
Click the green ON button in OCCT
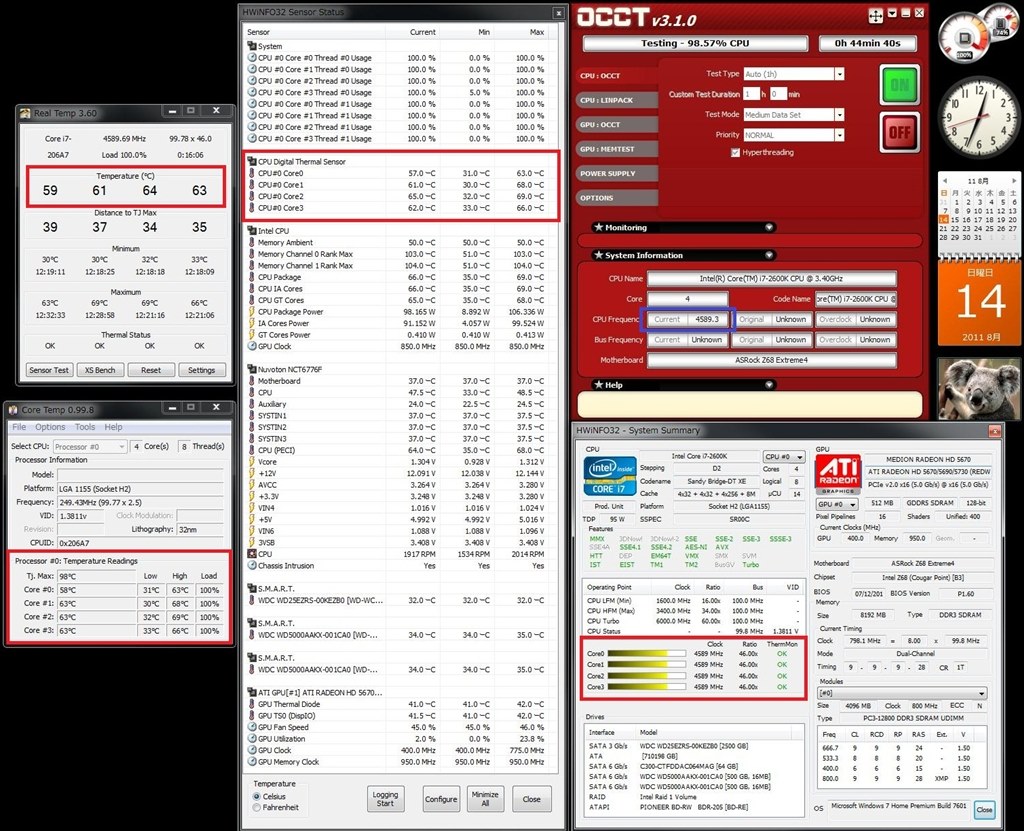(x=899, y=84)
